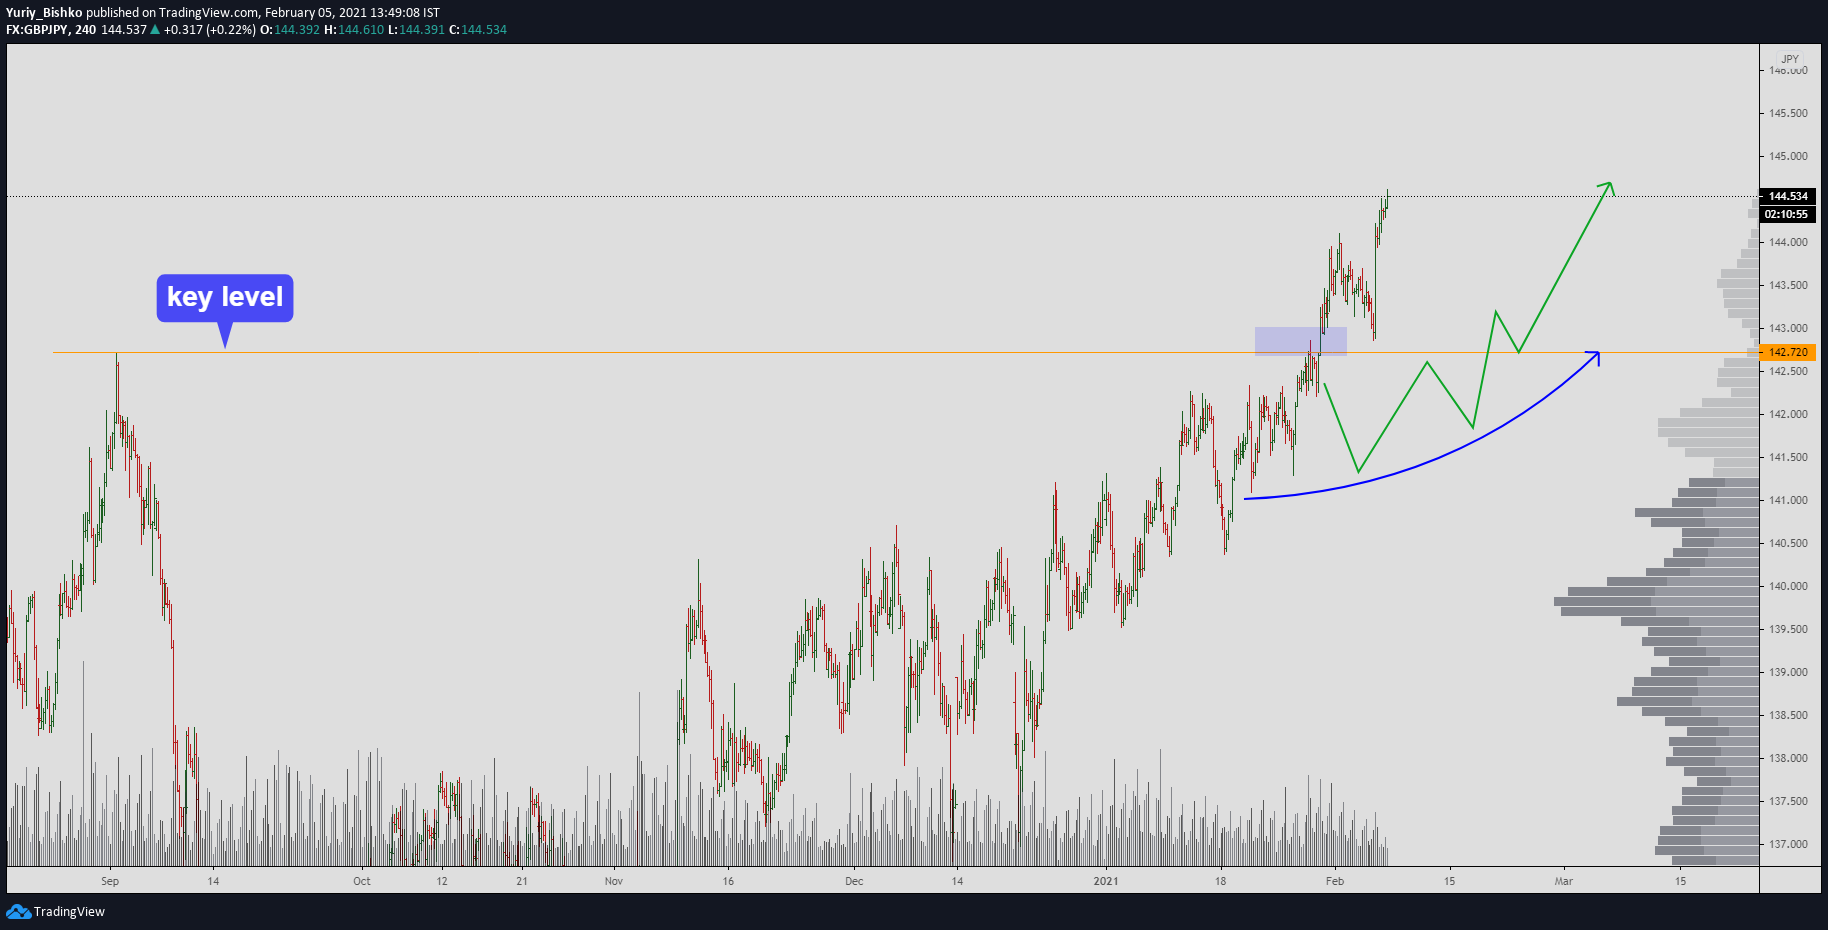The height and width of the screenshot is (930, 1828).
Task: Click the Sep date axis label
Action: pos(110,881)
